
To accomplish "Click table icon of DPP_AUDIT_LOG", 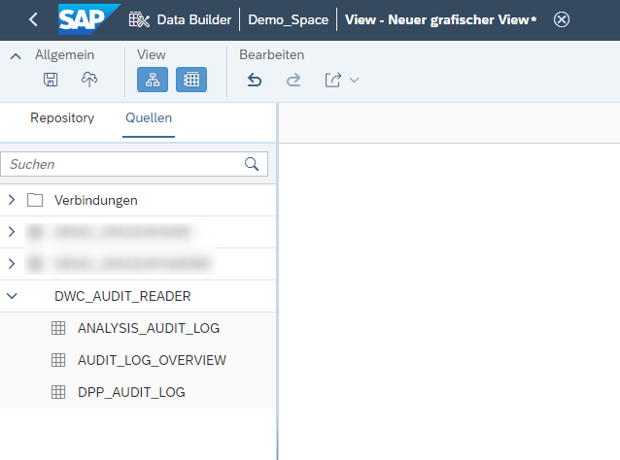I will [x=58, y=392].
